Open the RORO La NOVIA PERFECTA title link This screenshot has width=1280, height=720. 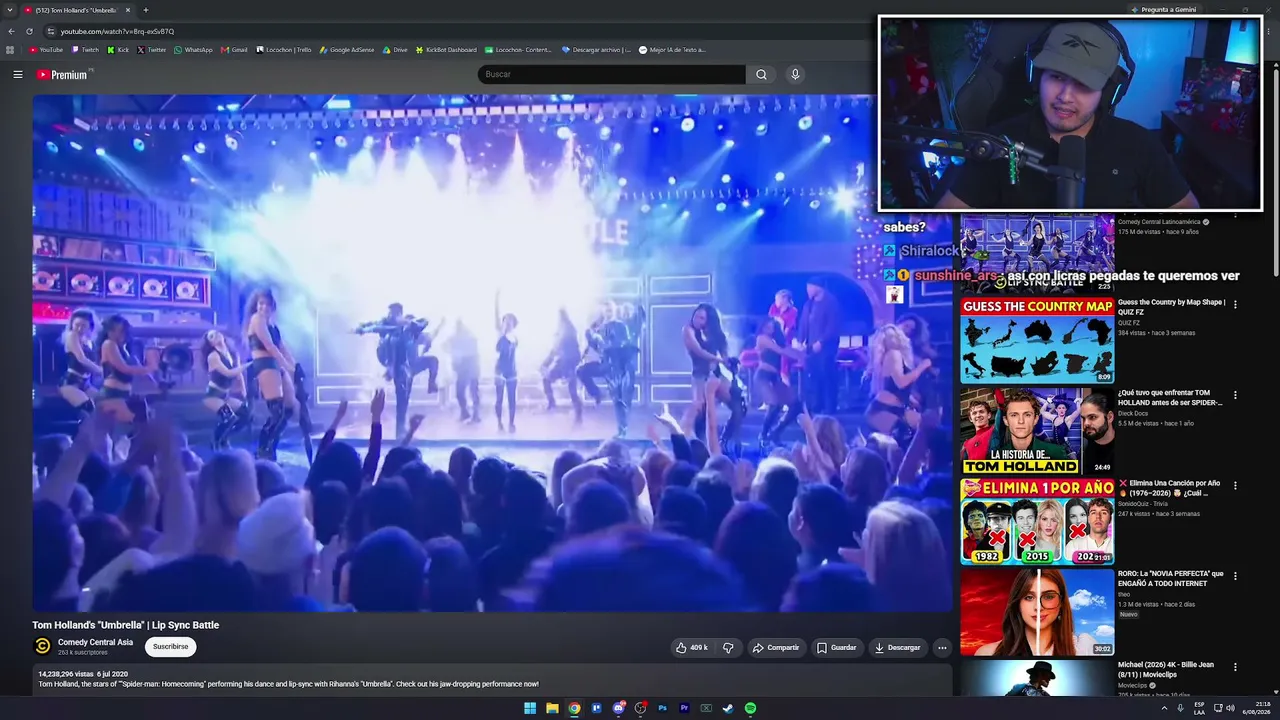point(1171,578)
